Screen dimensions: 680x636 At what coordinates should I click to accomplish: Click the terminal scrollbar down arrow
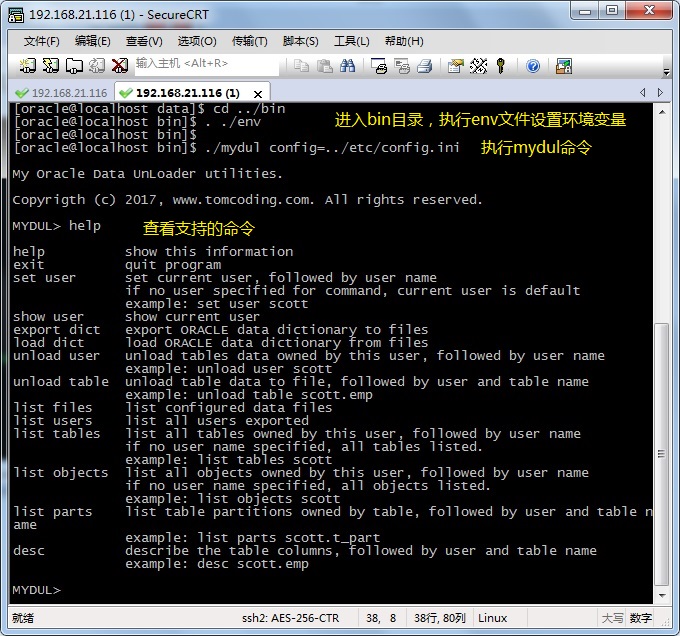[x=662, y=596]
